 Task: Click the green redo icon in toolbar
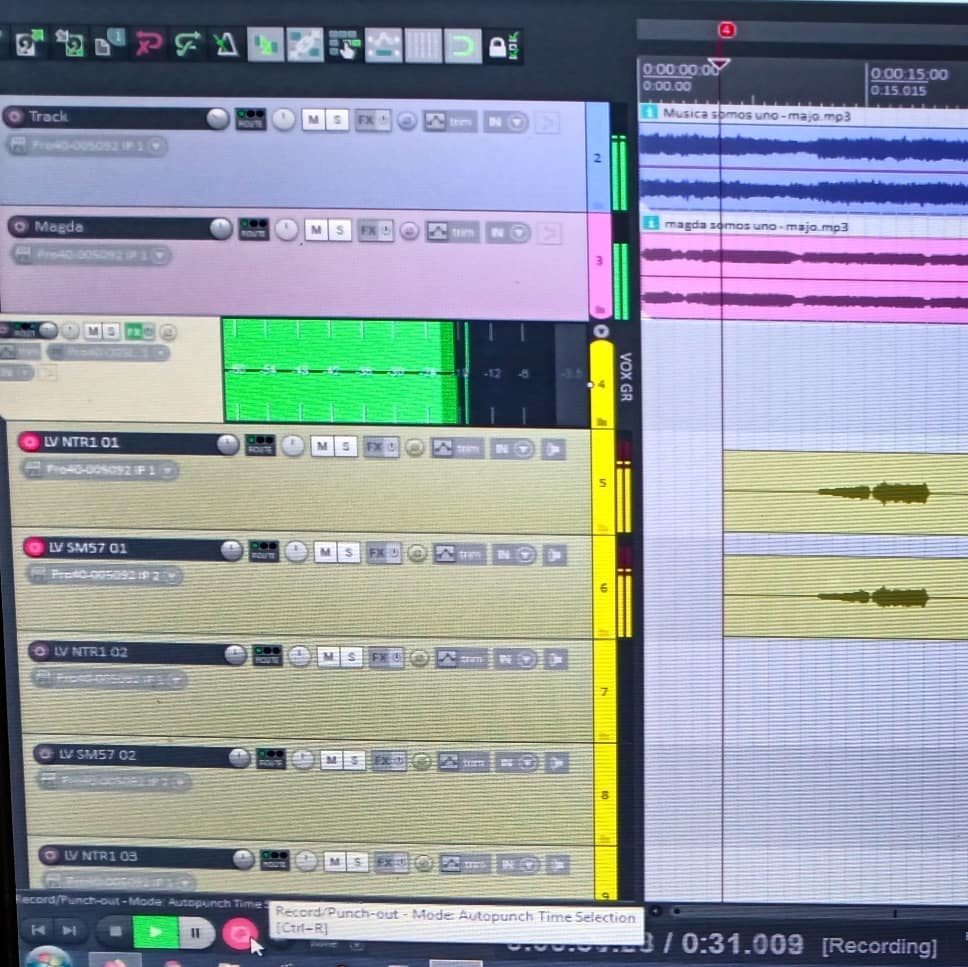pyautogui.click(x=186, y=45)
